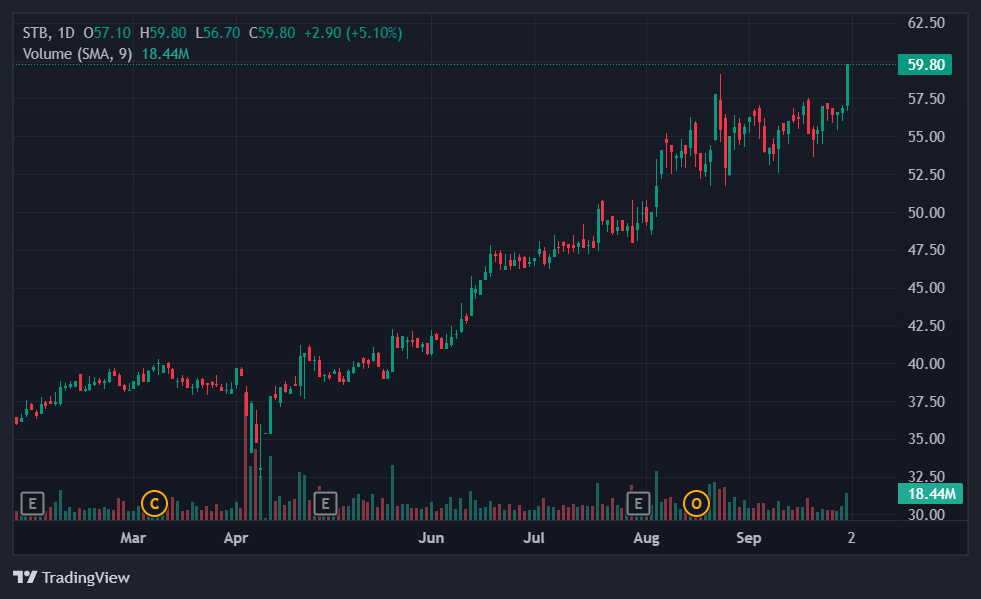The height and width of the screenshot is (599, 981).
Task: Open the orange O marker after August
Action: tap(696, 502)
